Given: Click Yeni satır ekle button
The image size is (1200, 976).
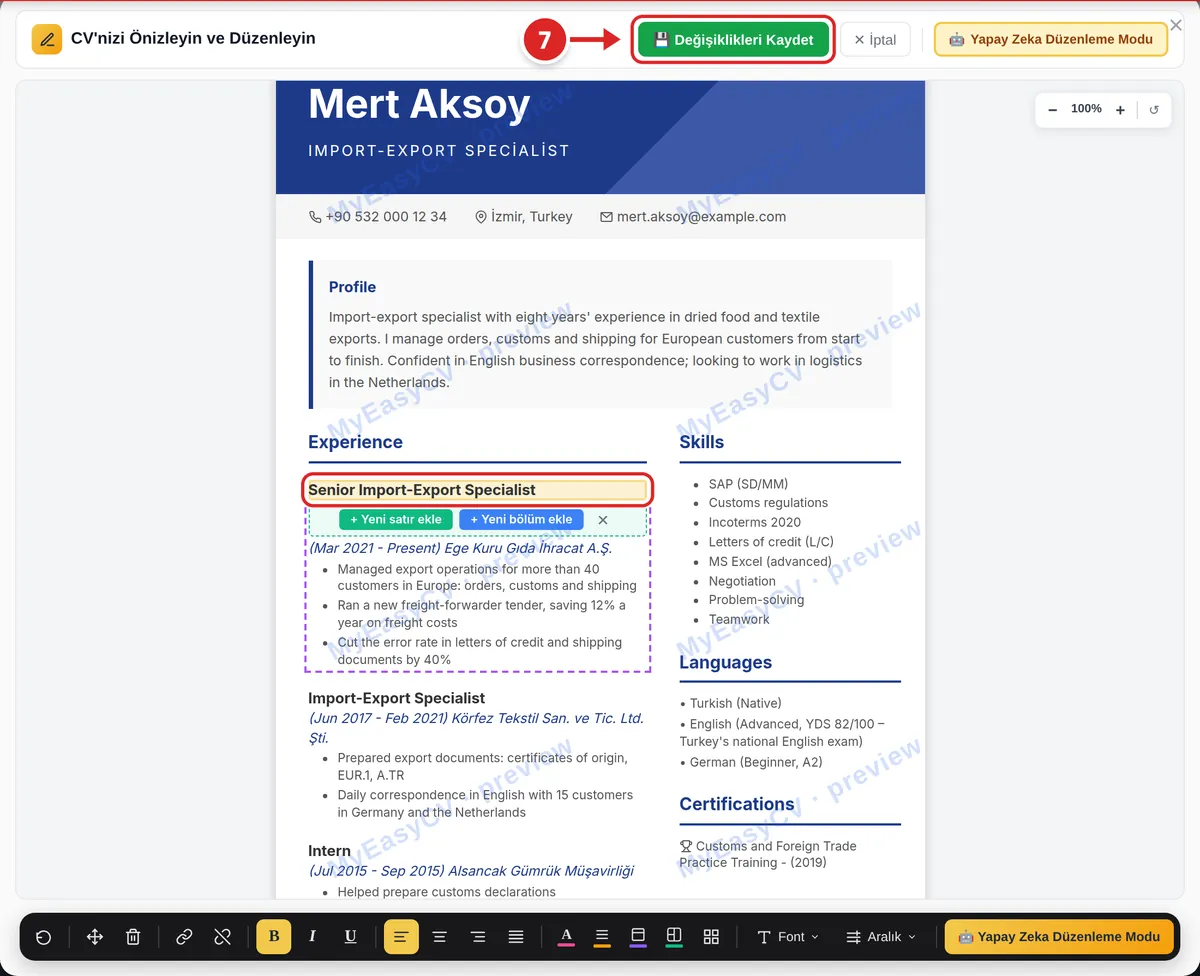Looking at the screenshot, I should tap(396, 520).
